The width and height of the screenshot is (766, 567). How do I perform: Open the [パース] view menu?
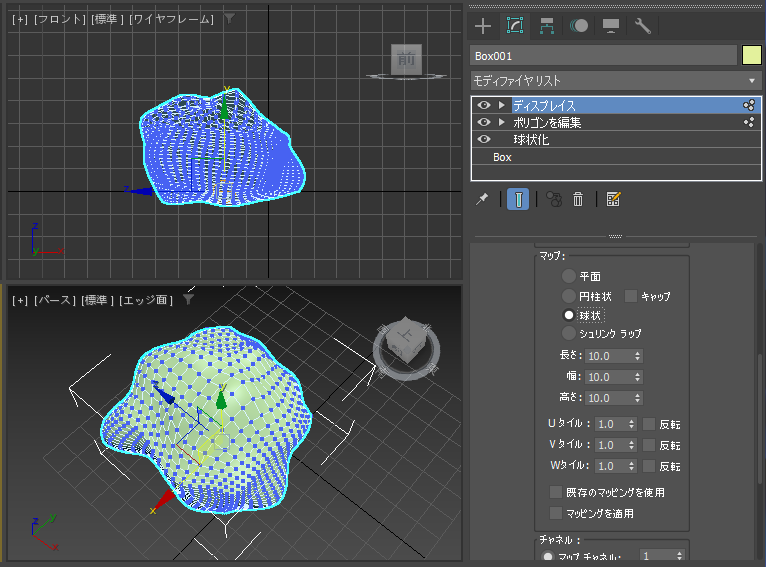pyautogui.click(x=54, y=300)
